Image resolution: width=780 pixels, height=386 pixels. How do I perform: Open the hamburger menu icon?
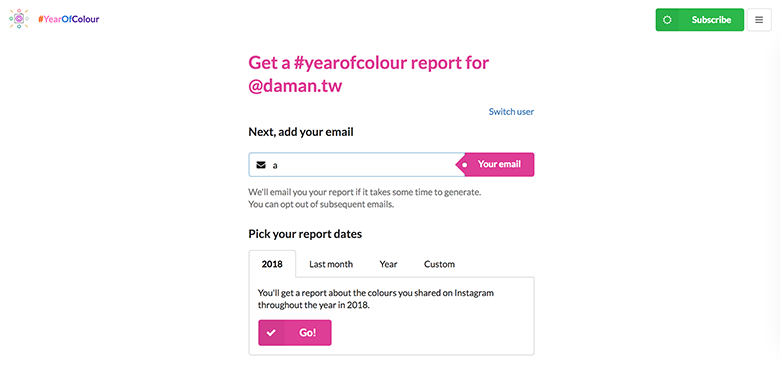[x=759, y=20]
